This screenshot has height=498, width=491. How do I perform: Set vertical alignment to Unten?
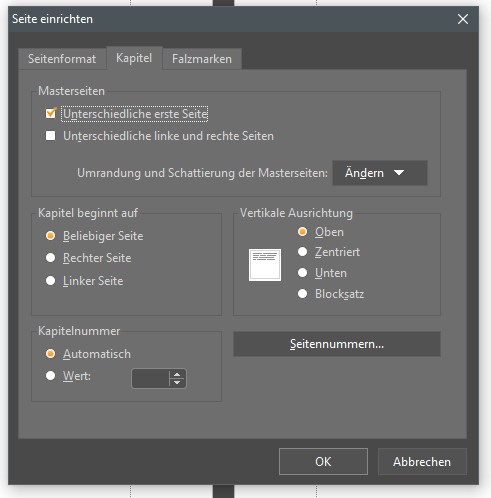pos(302,273)
